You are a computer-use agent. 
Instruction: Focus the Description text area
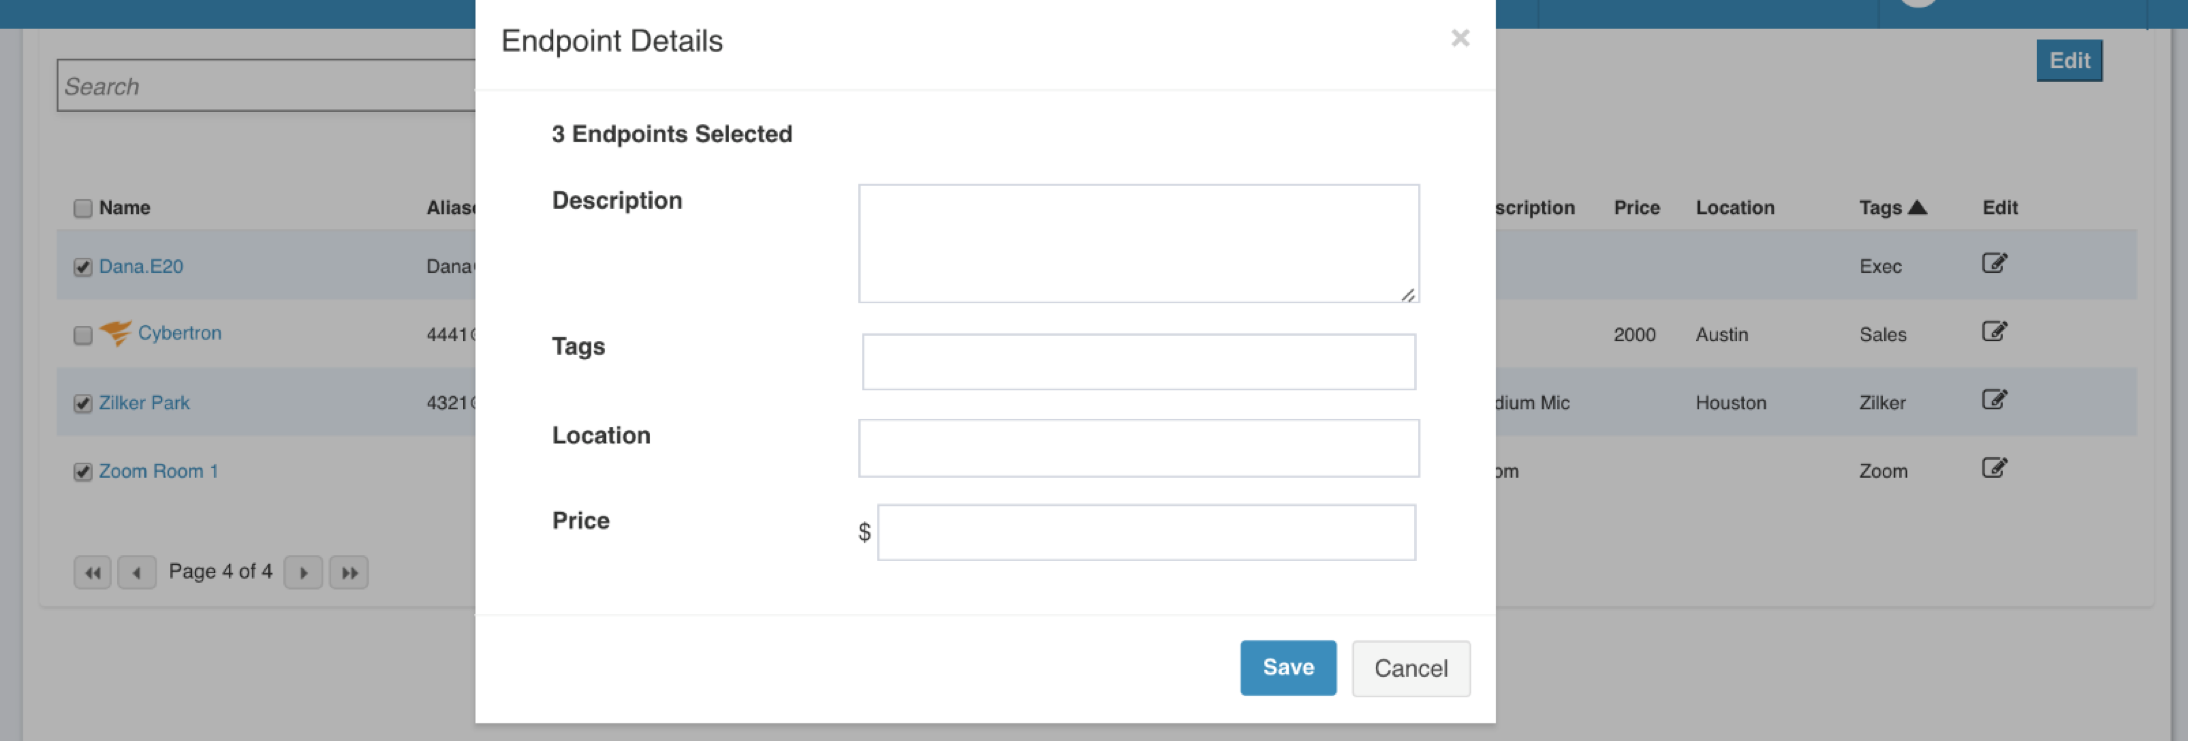tap(1139, 243)
